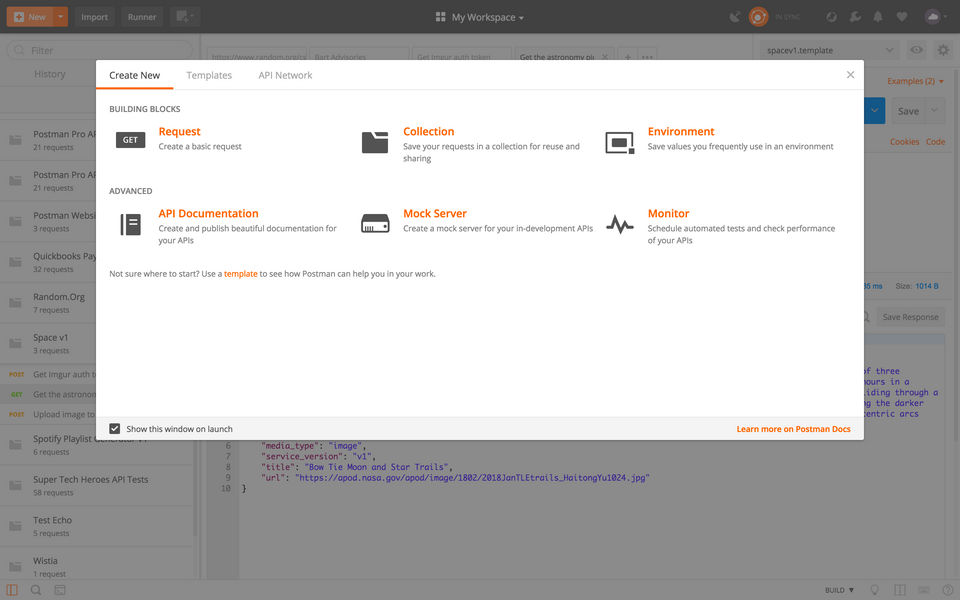This screenshot has height=600, width=960.
Task: Click the Mock Server hardware icon
Action: 375,223
